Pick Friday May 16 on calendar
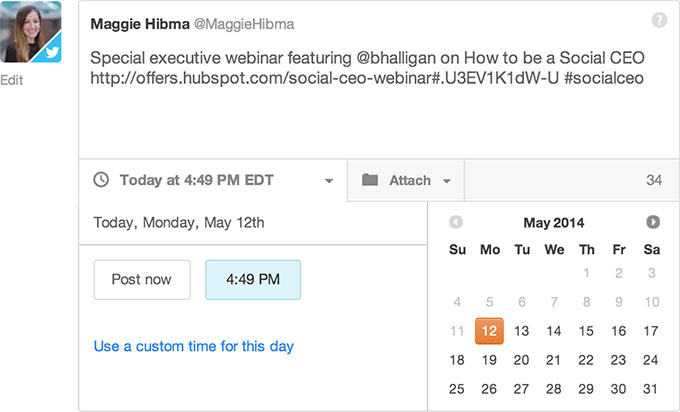 pyautogui.click(x=619, y=331)
